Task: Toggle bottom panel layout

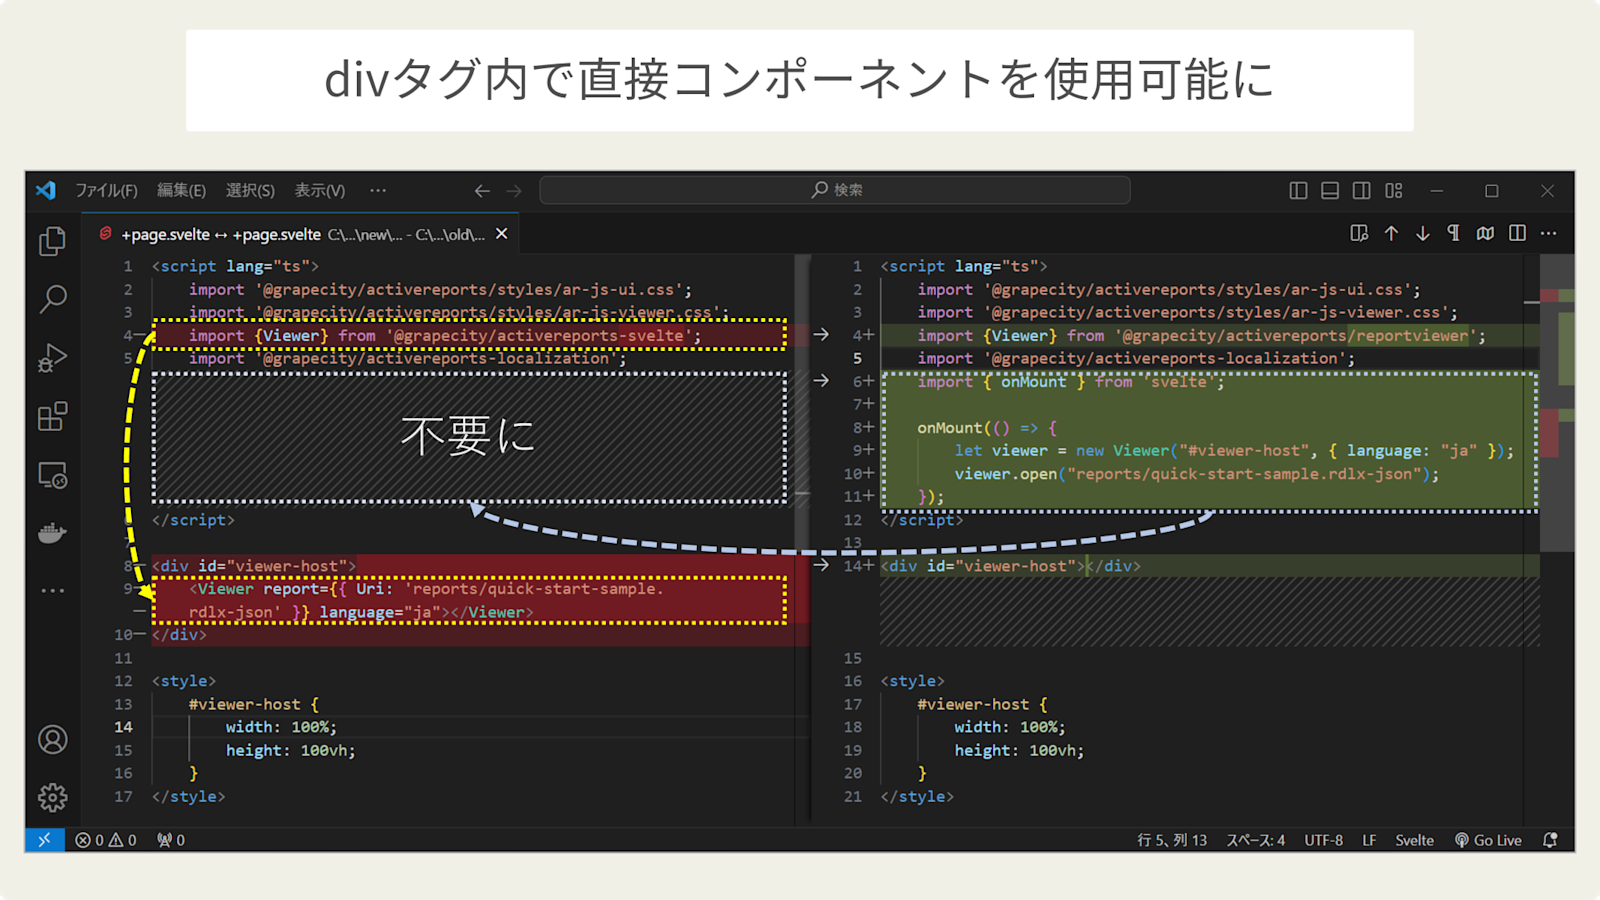Action: click(1330, 190)
